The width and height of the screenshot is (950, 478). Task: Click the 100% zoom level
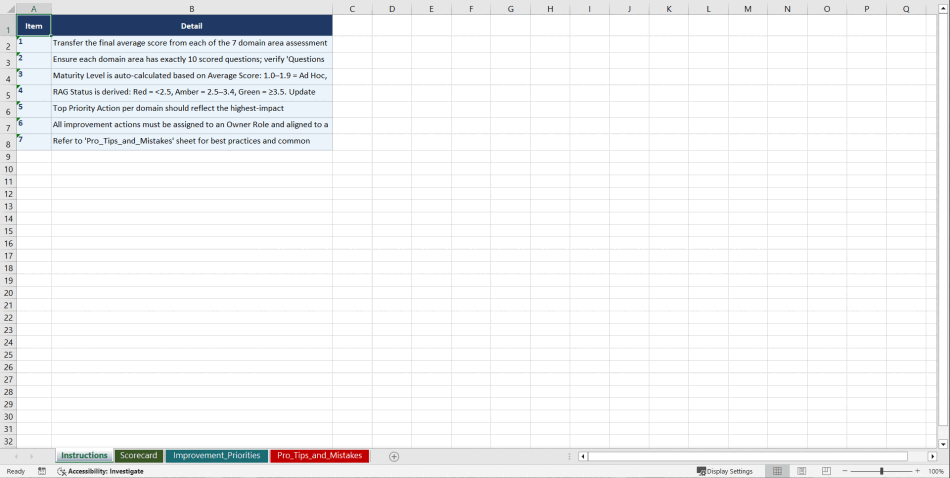coord(936,471)
